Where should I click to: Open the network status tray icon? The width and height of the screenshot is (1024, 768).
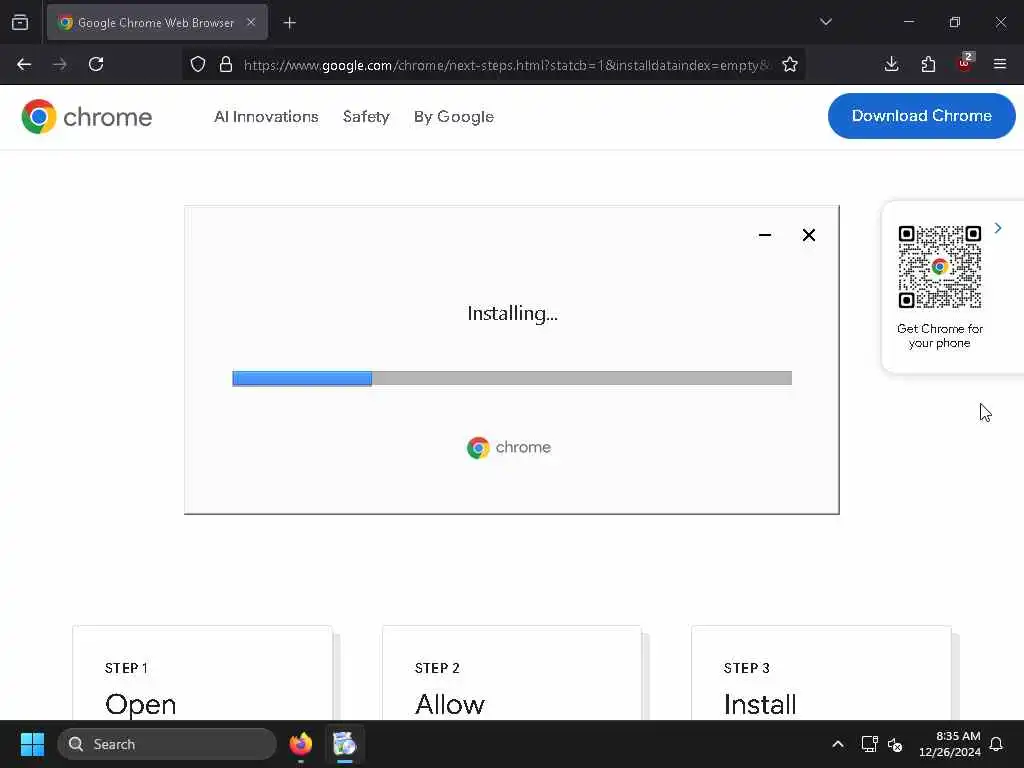tap(869, 744)
